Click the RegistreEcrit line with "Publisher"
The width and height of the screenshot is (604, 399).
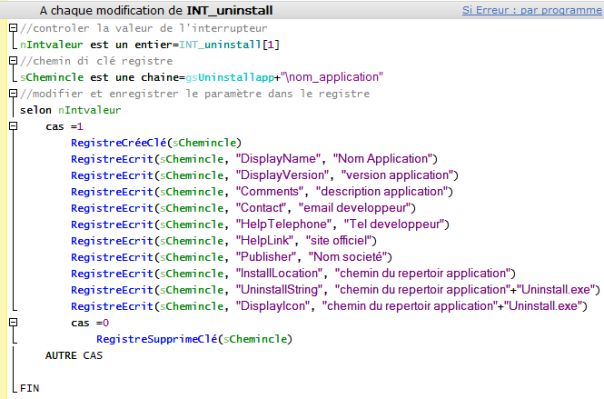[232, 257]
